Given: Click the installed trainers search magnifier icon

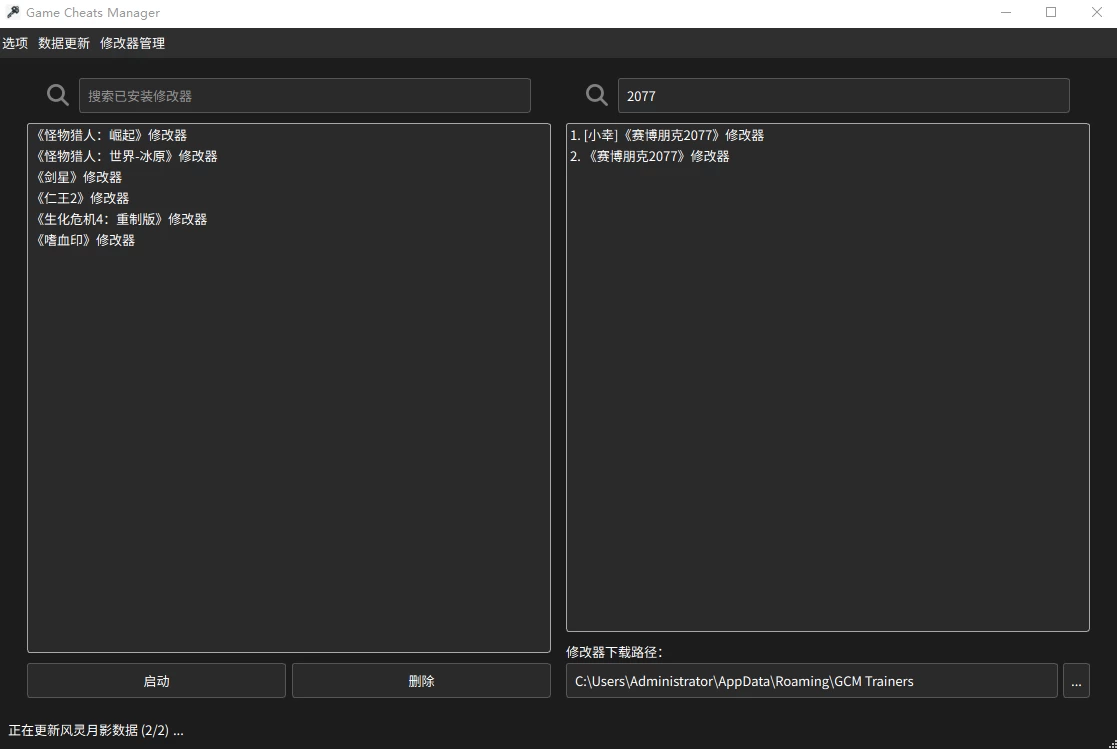Looking at the screenshot, I should 58,95.
